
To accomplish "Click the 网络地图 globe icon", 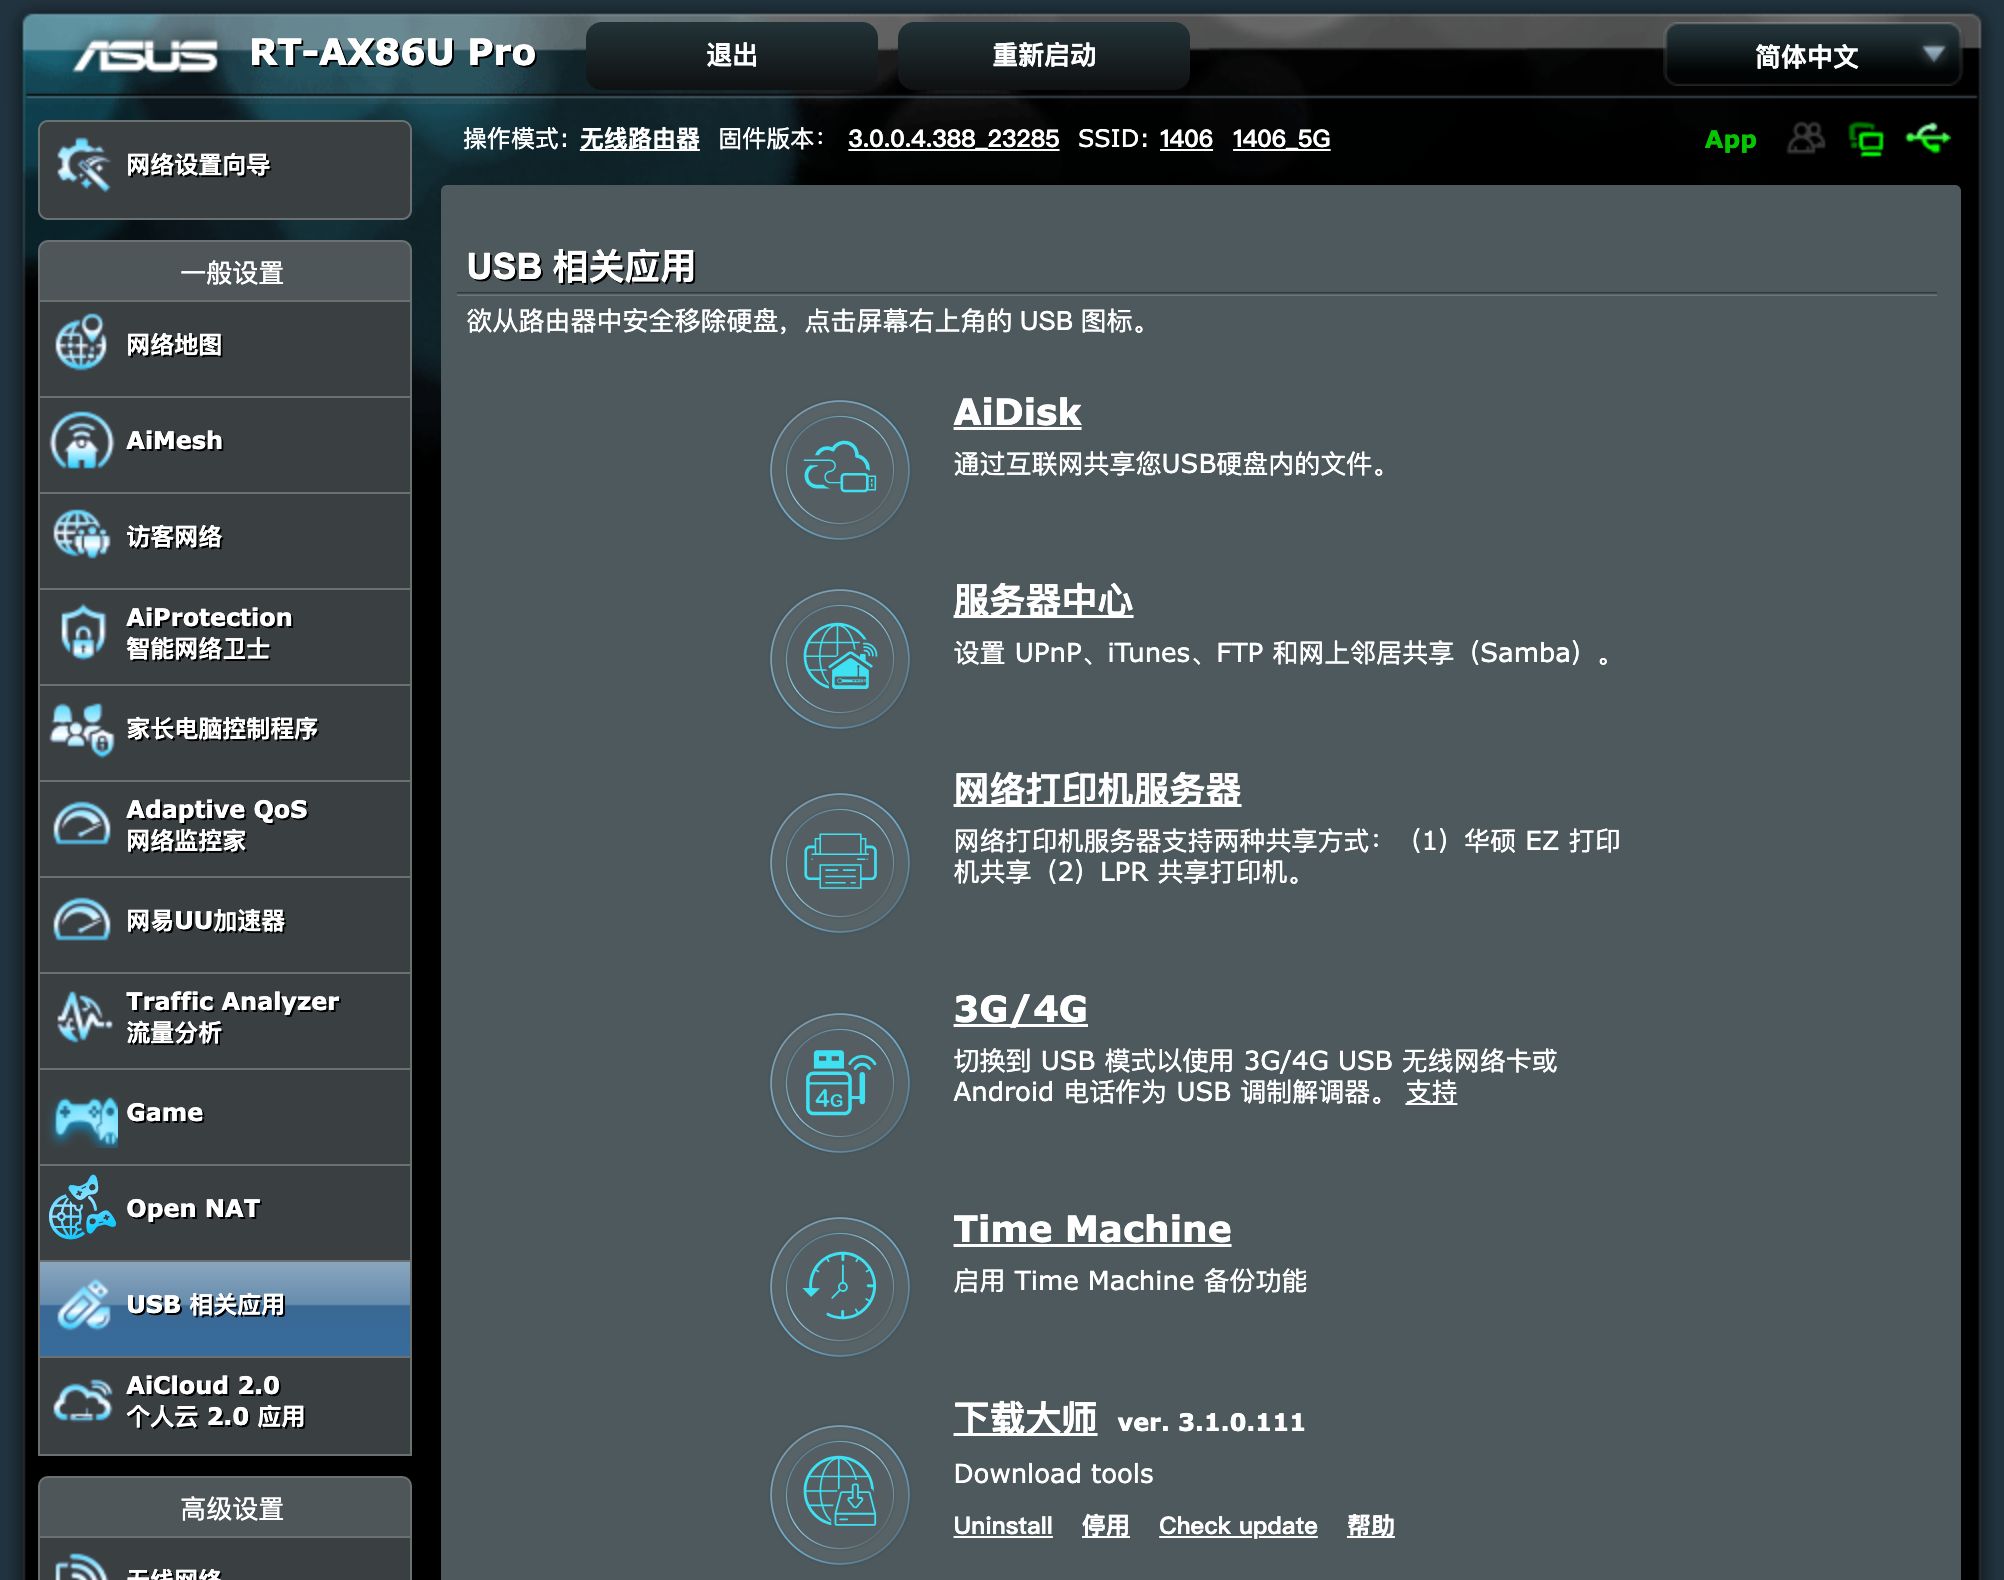I will click(x=81, y=343).
